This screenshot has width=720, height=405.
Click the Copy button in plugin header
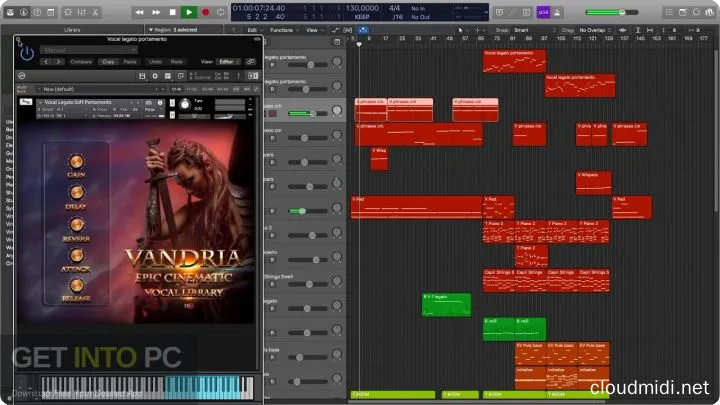click(x=107, y=61)
